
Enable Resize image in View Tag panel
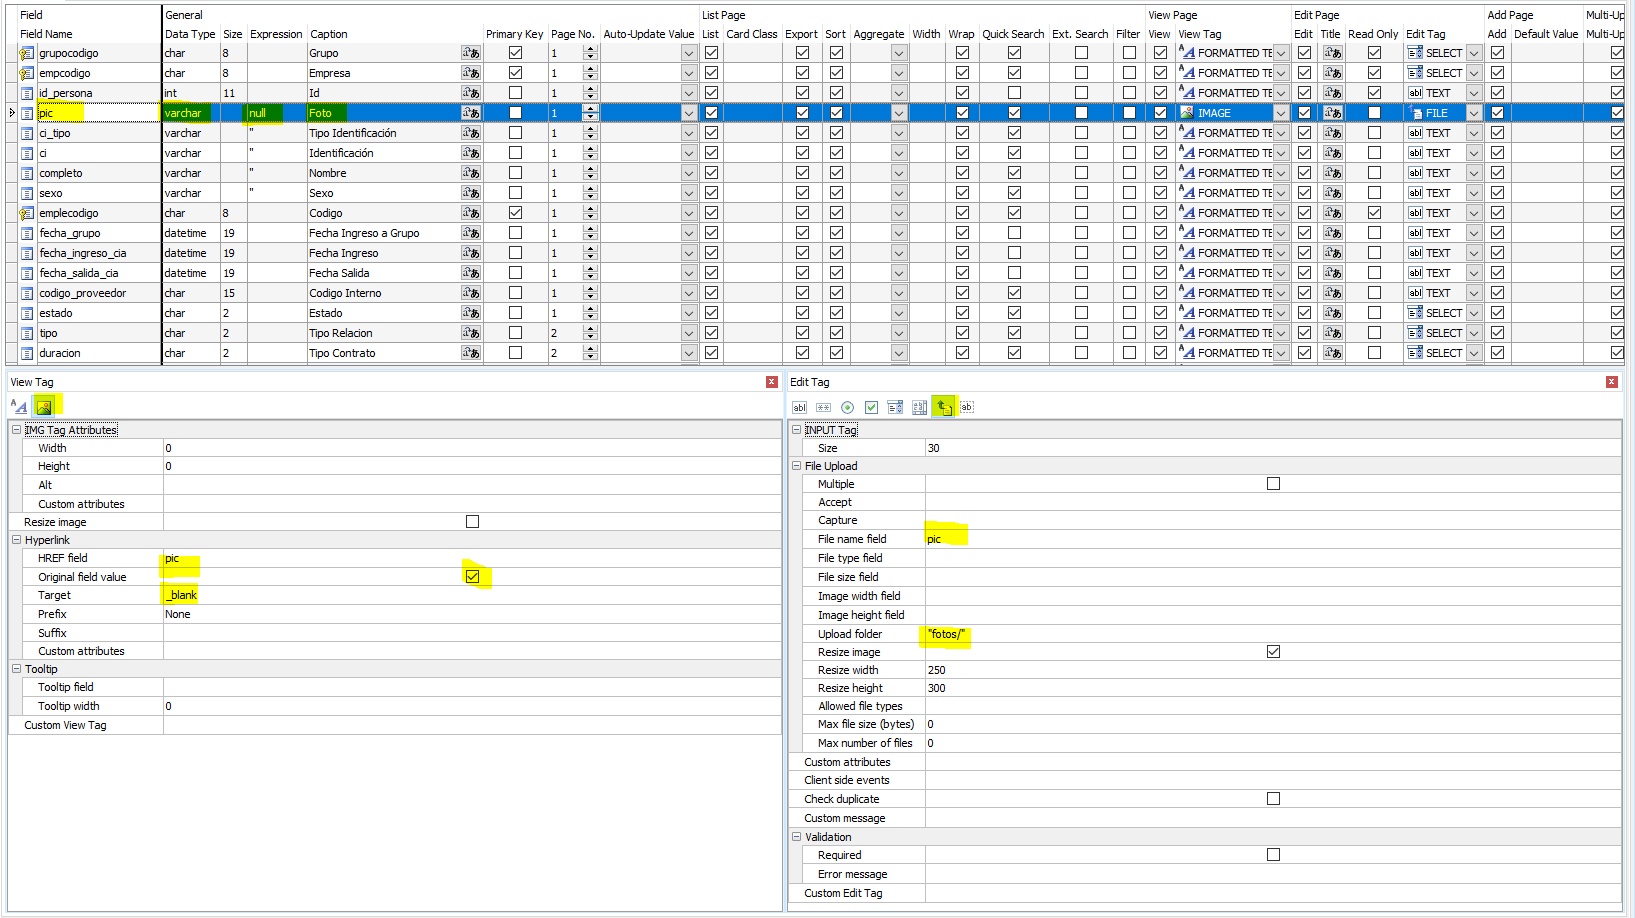coord(472,522)
